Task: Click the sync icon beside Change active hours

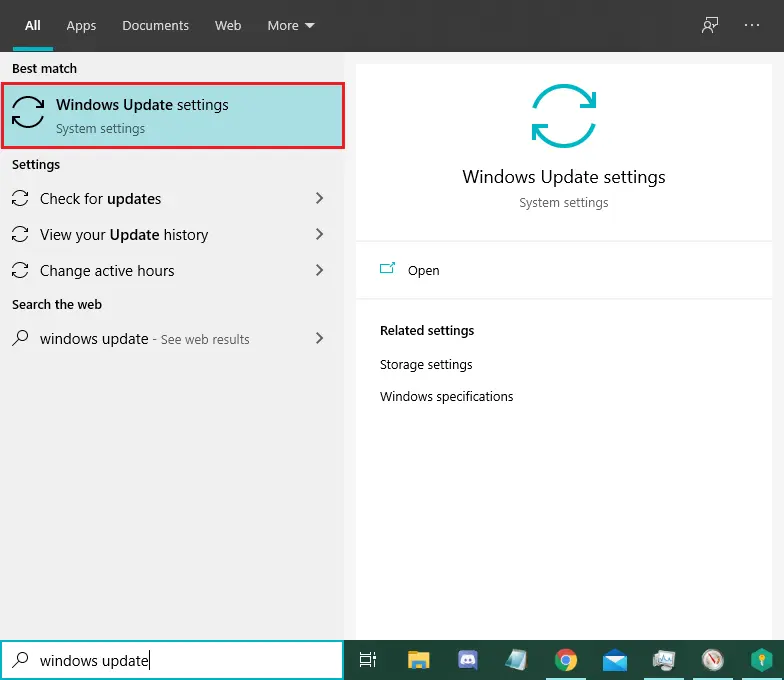Action: point(20,270)
